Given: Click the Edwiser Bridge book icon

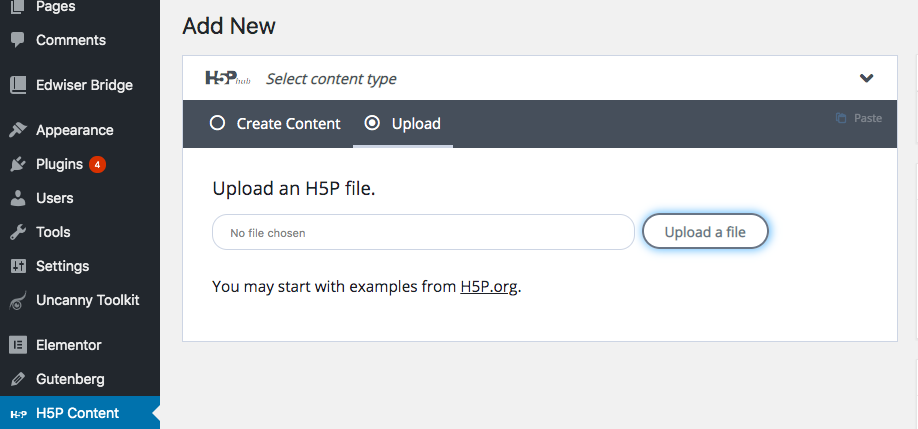Looking at the screenshot, I should (18, 85).
